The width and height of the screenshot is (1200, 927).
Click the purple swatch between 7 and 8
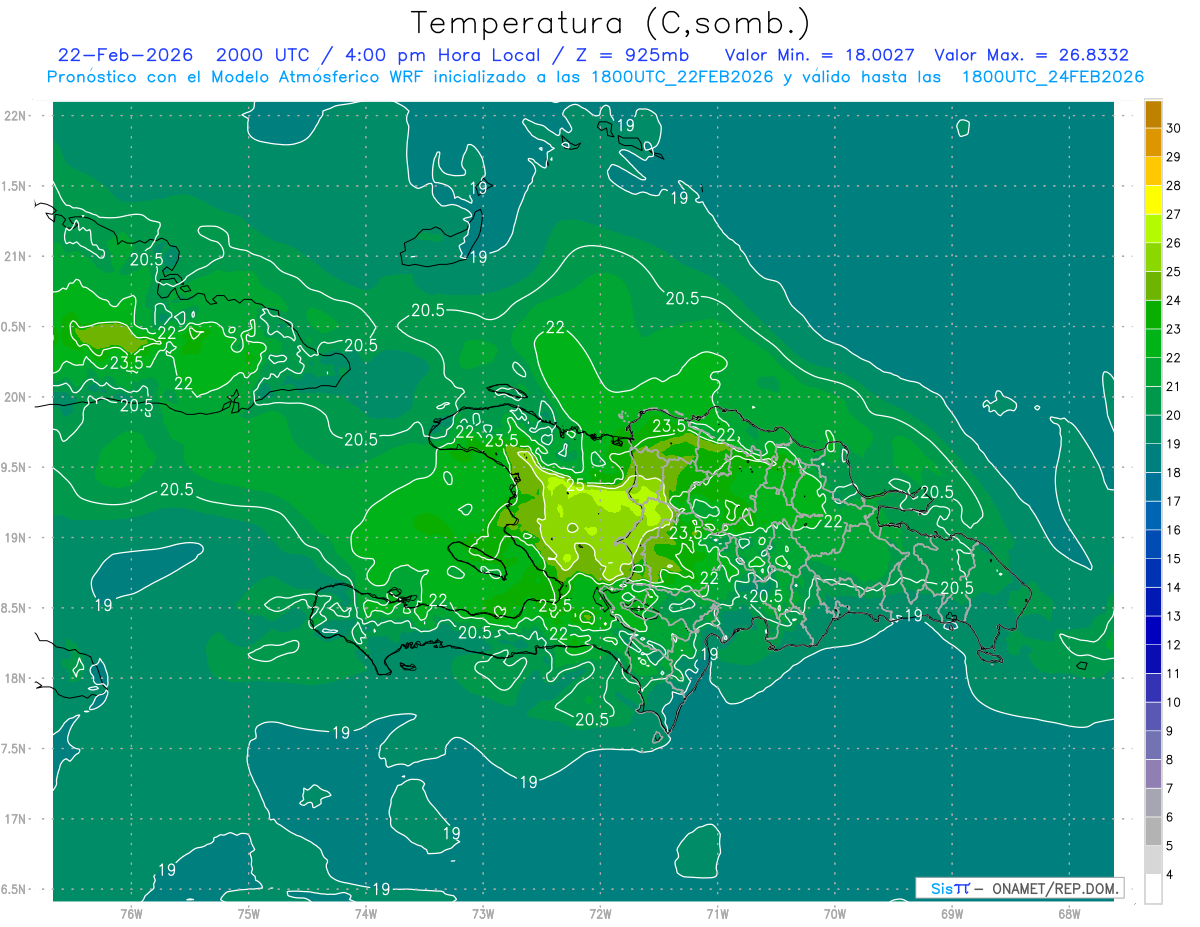1153,774
